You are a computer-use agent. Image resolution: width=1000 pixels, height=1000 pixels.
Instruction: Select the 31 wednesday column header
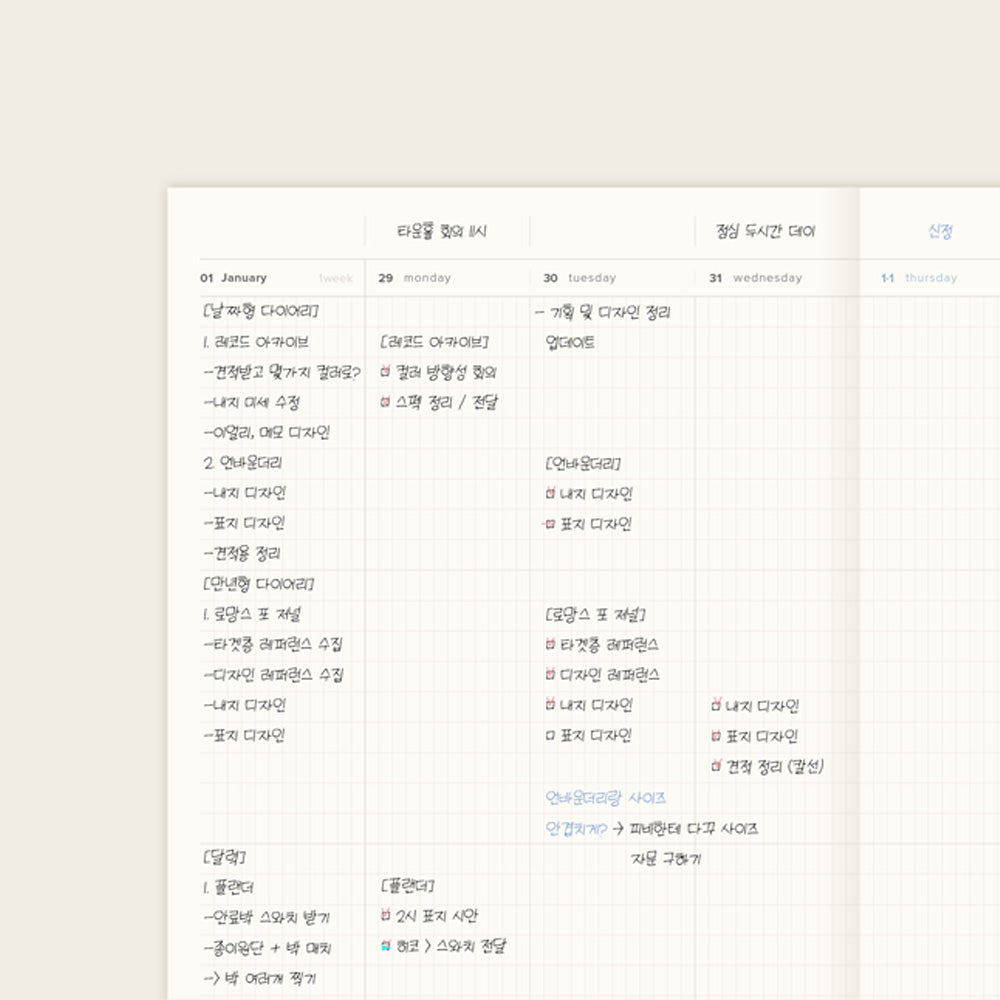coord(755,278)
